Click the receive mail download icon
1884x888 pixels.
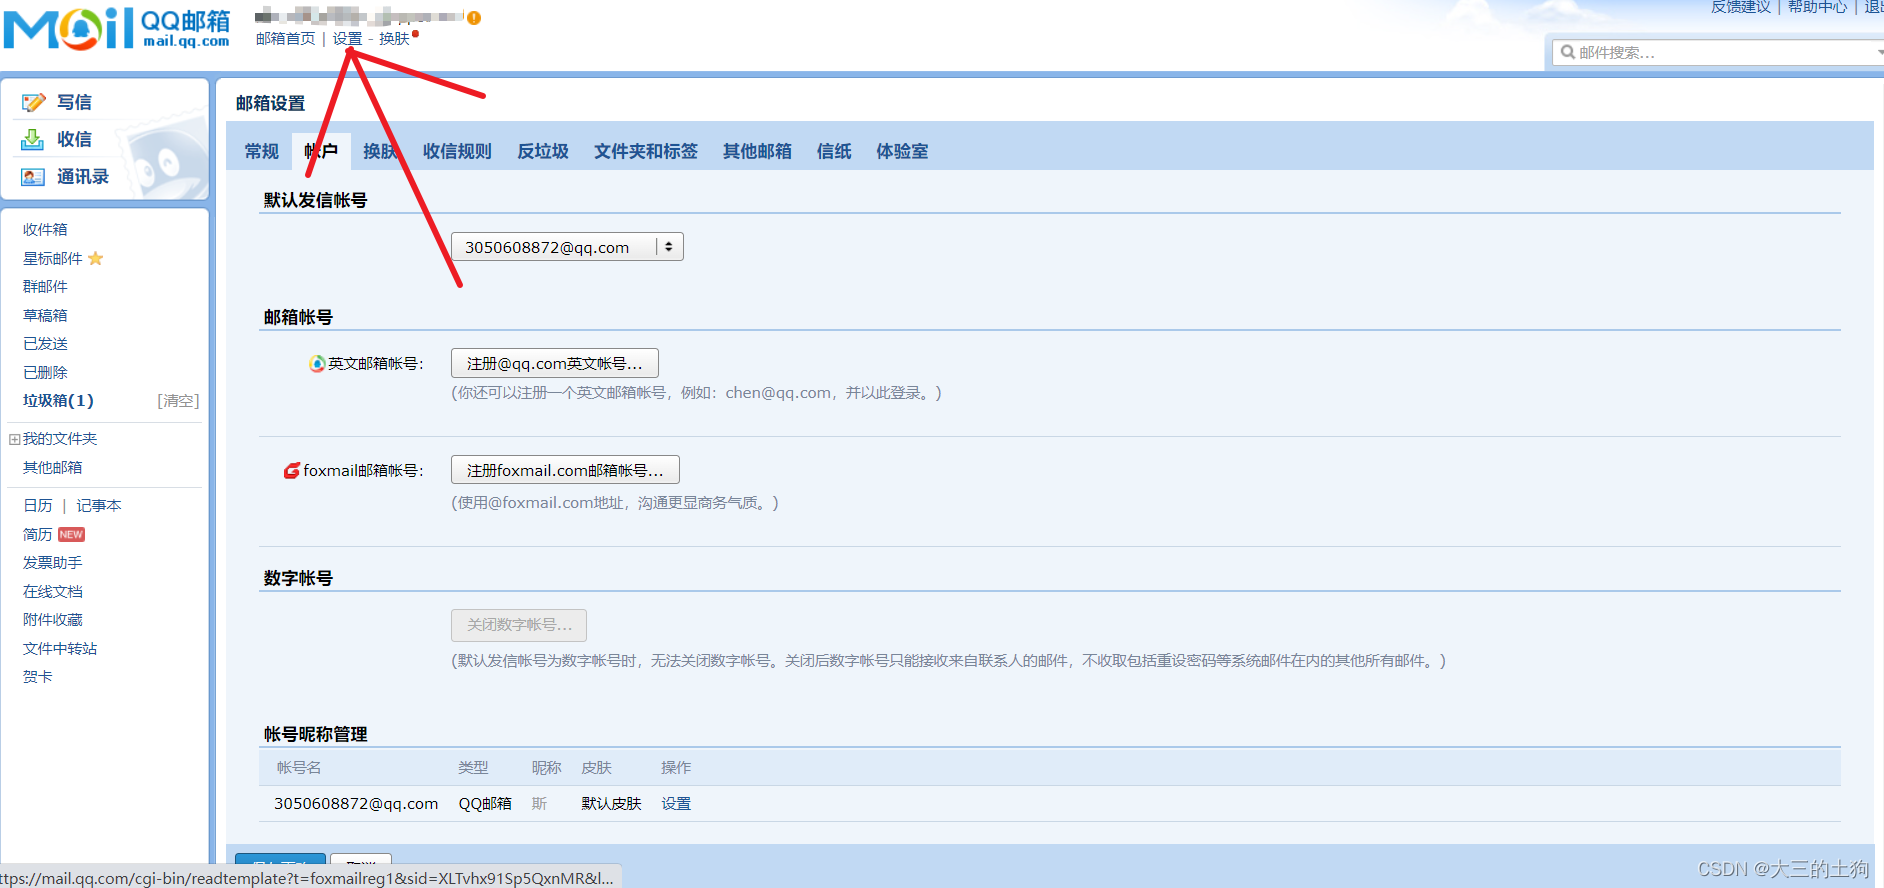33,139
